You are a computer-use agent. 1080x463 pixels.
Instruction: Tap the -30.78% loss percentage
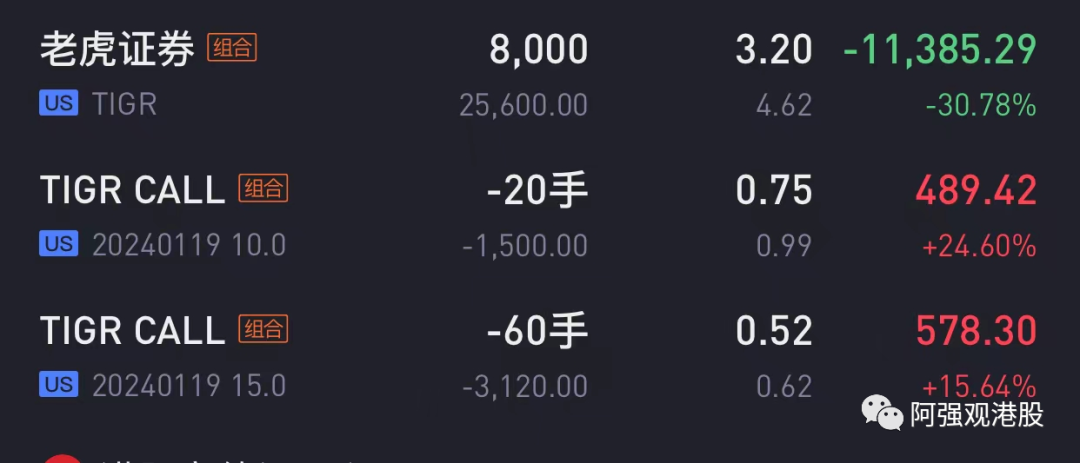(980, 104)
